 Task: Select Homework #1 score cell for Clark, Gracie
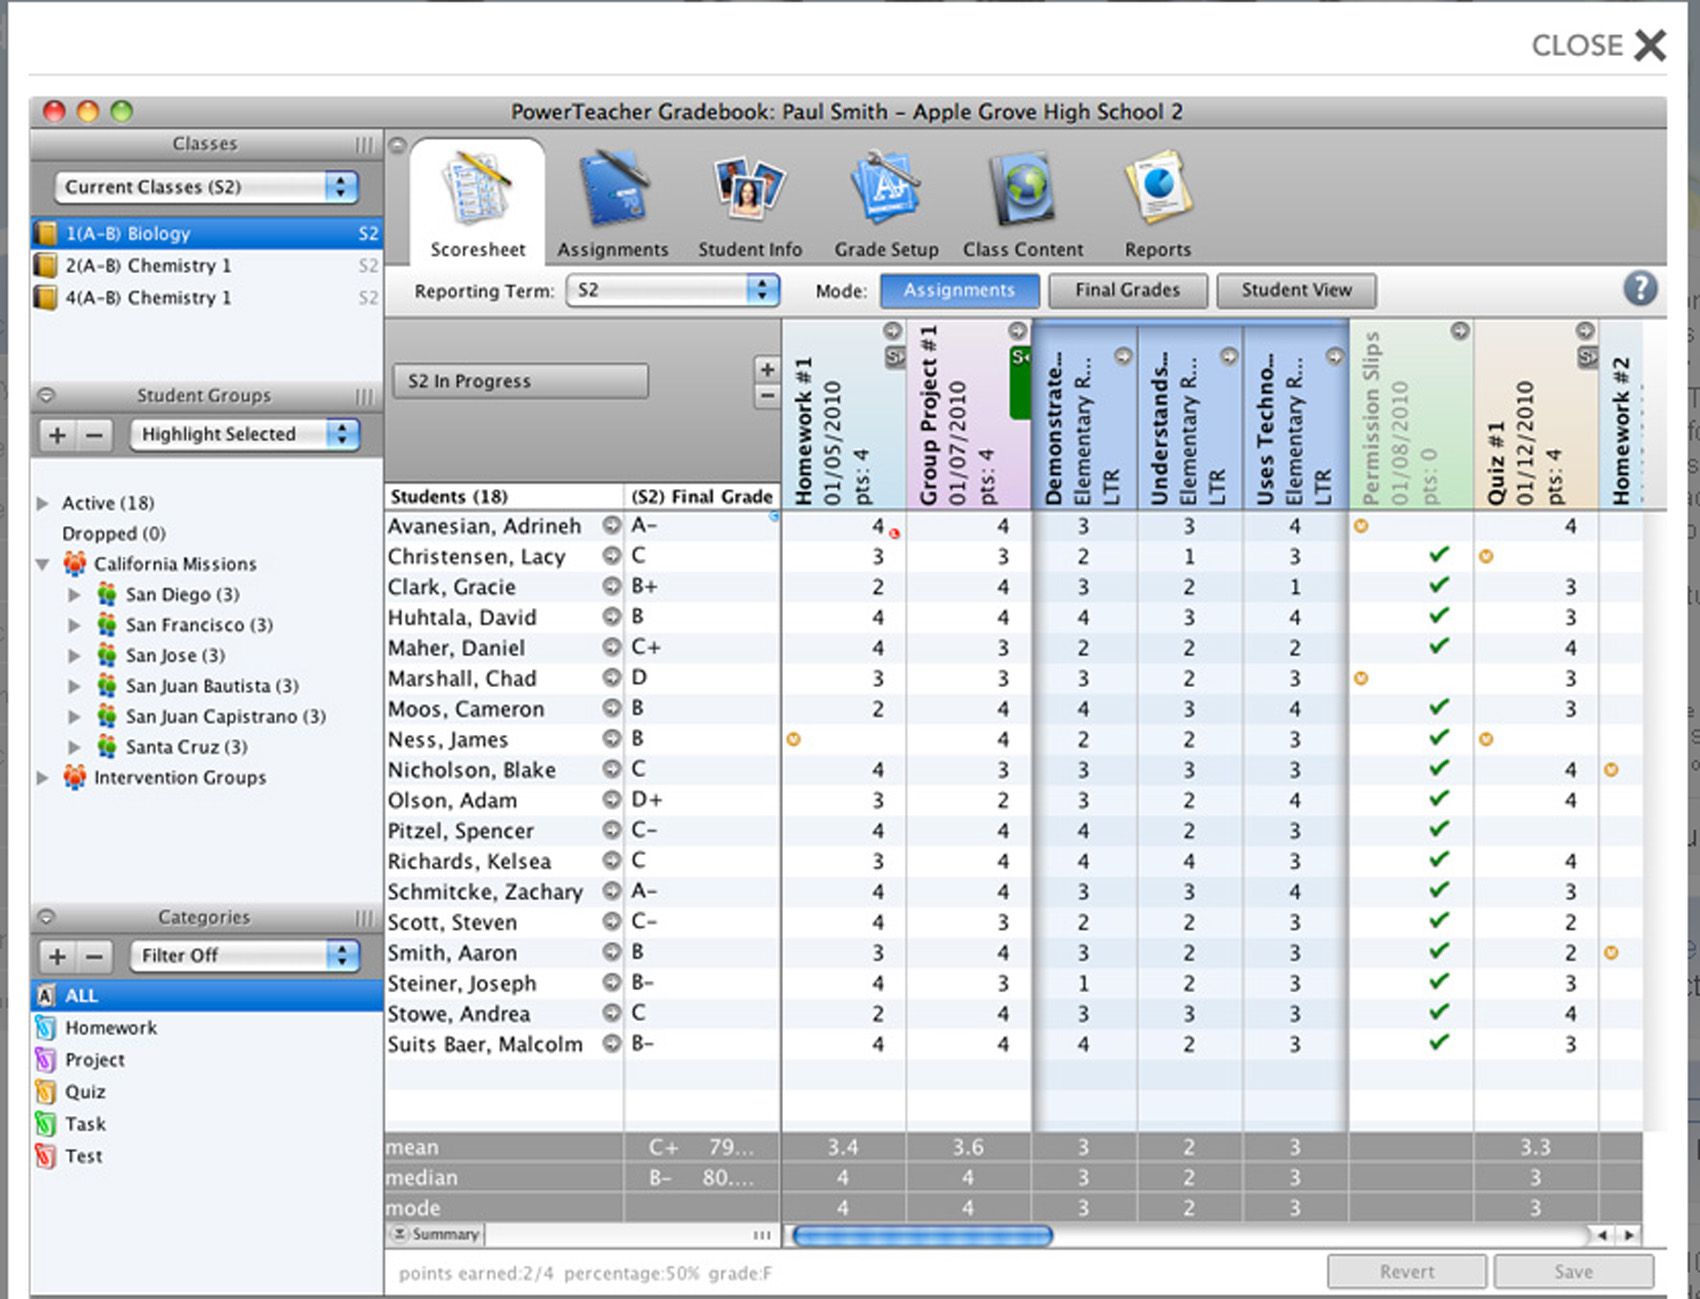844,587
